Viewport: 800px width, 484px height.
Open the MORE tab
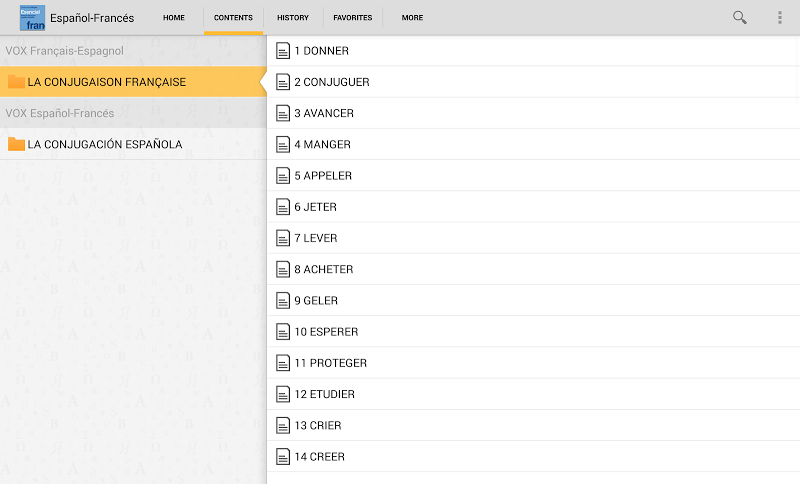click(x=412, y=17)
